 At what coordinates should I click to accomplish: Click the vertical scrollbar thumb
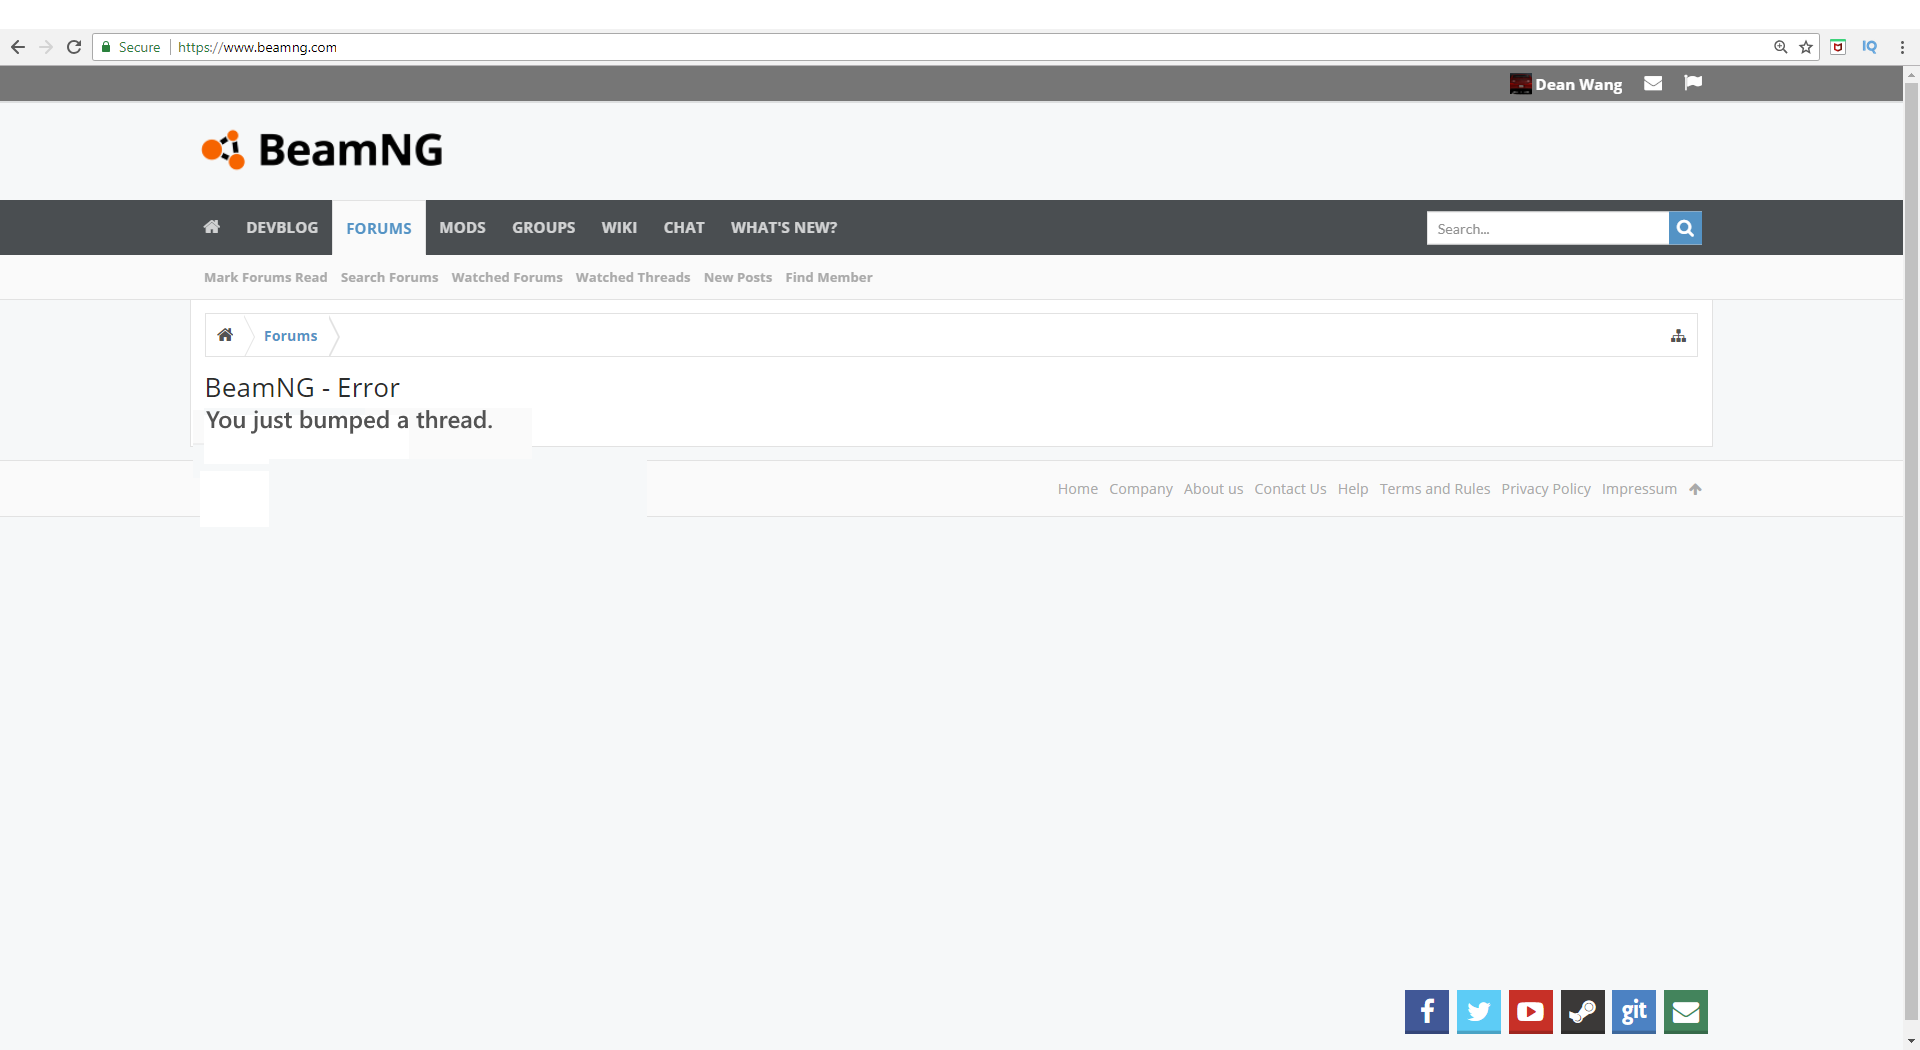pos(1911,550)
